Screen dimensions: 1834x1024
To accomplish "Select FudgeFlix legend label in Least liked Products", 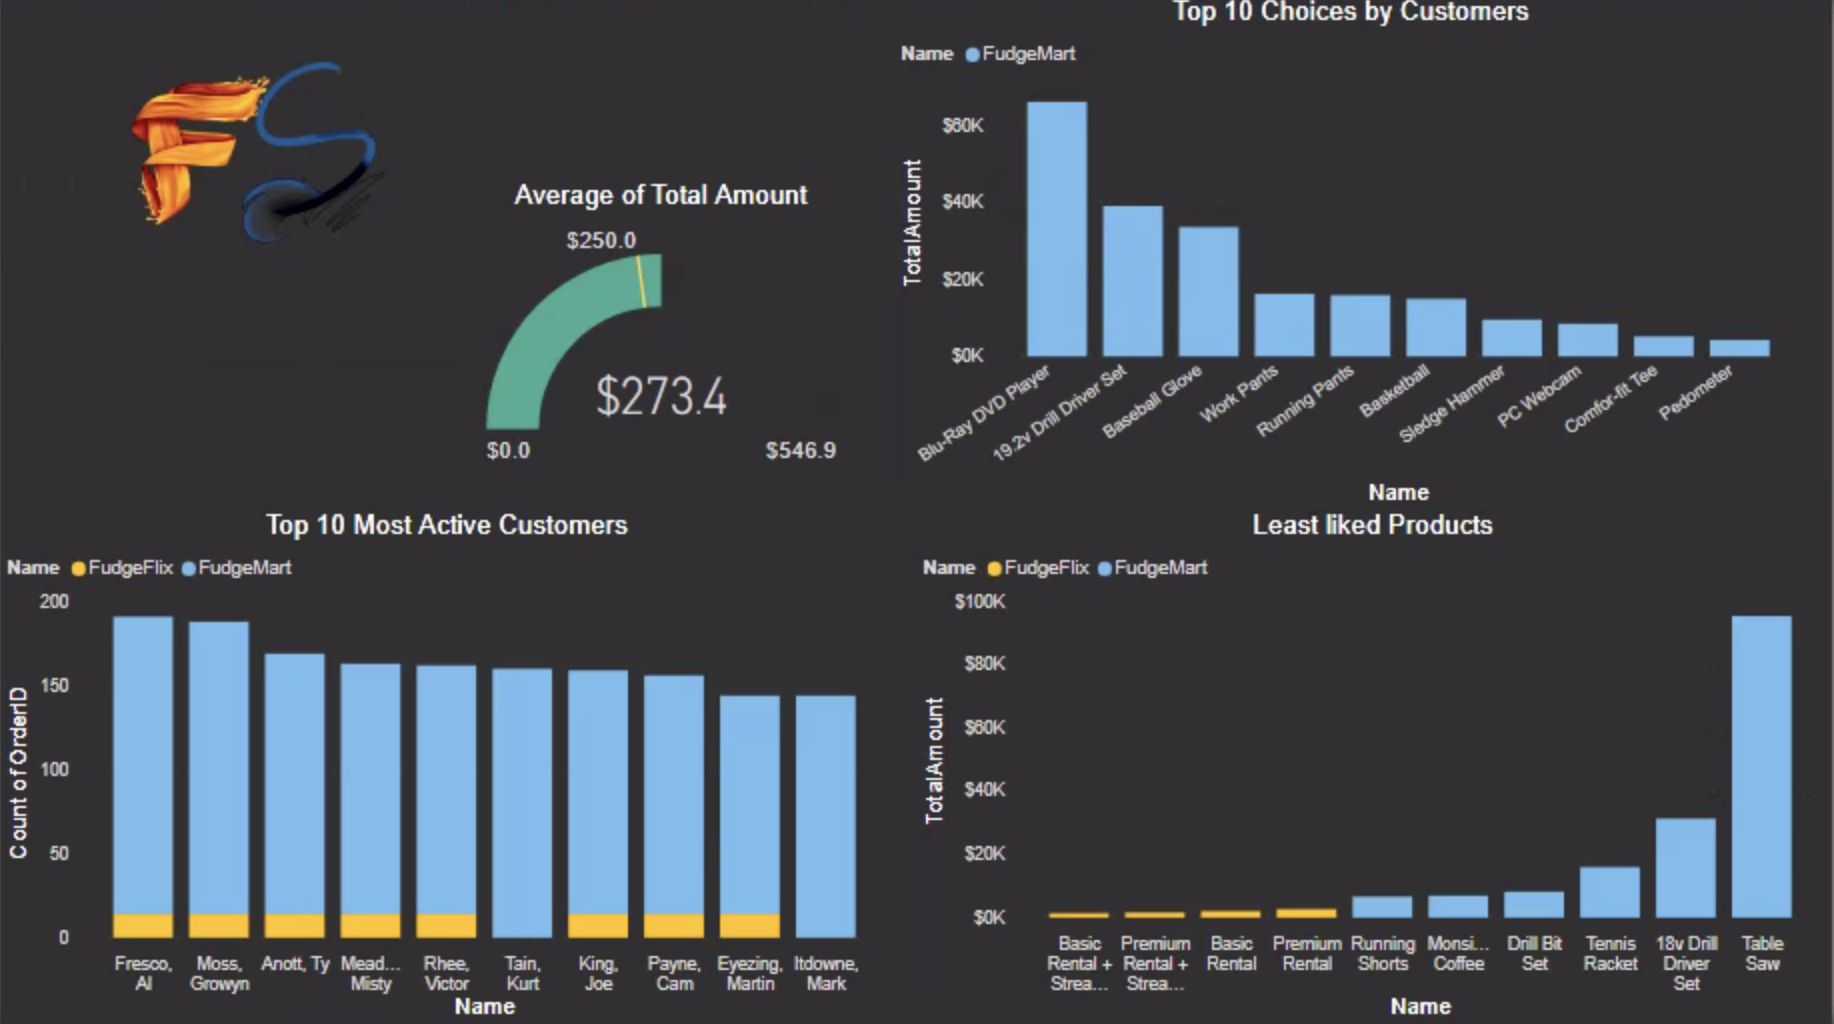I will [1046, 568].
